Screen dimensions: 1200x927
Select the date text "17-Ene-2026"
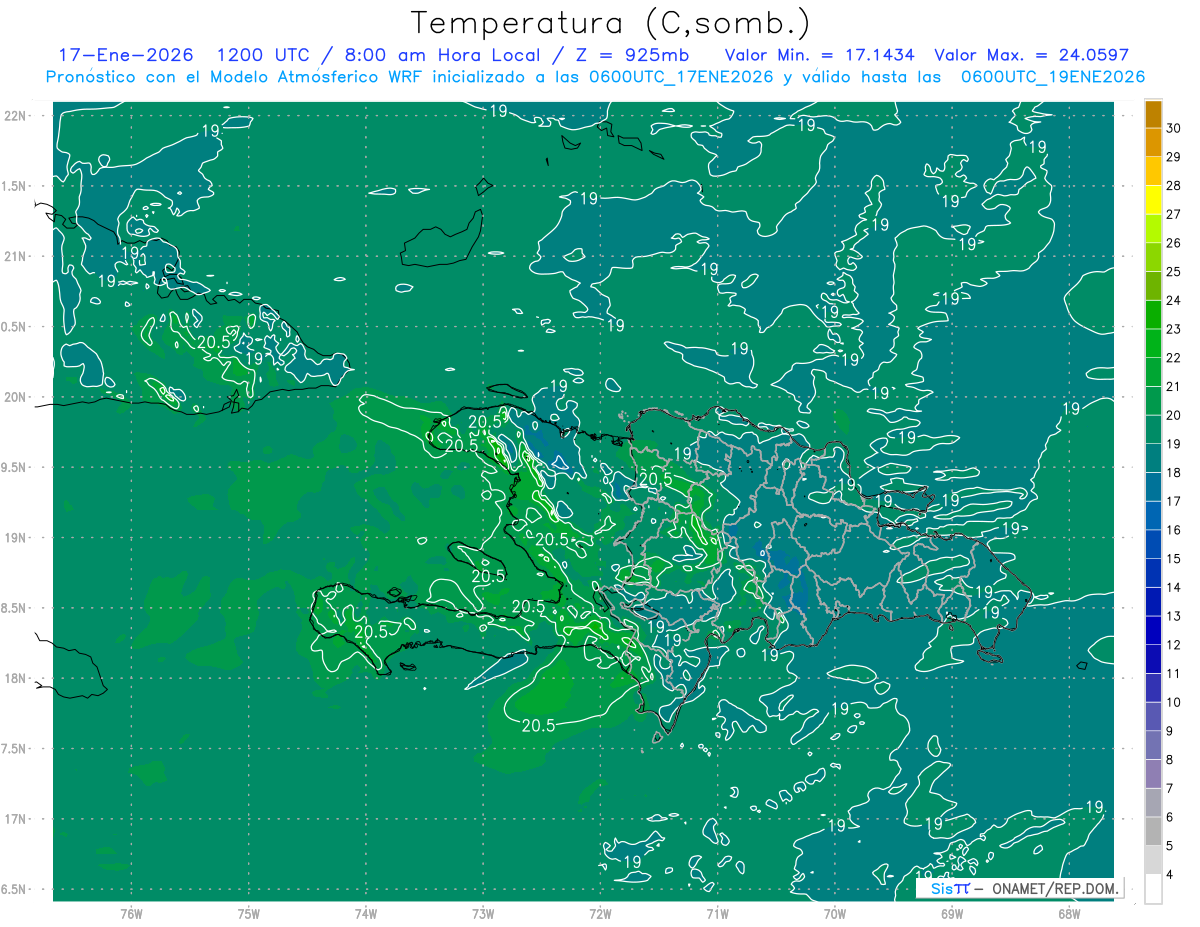pyautogui.click(x=126, y=56)
